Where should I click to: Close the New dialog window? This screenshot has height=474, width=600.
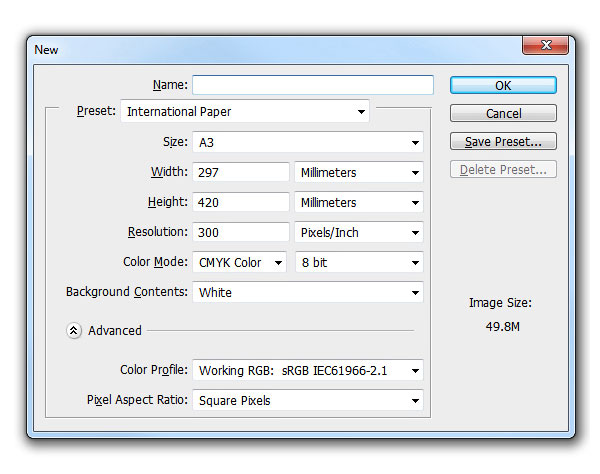[545, 45]
